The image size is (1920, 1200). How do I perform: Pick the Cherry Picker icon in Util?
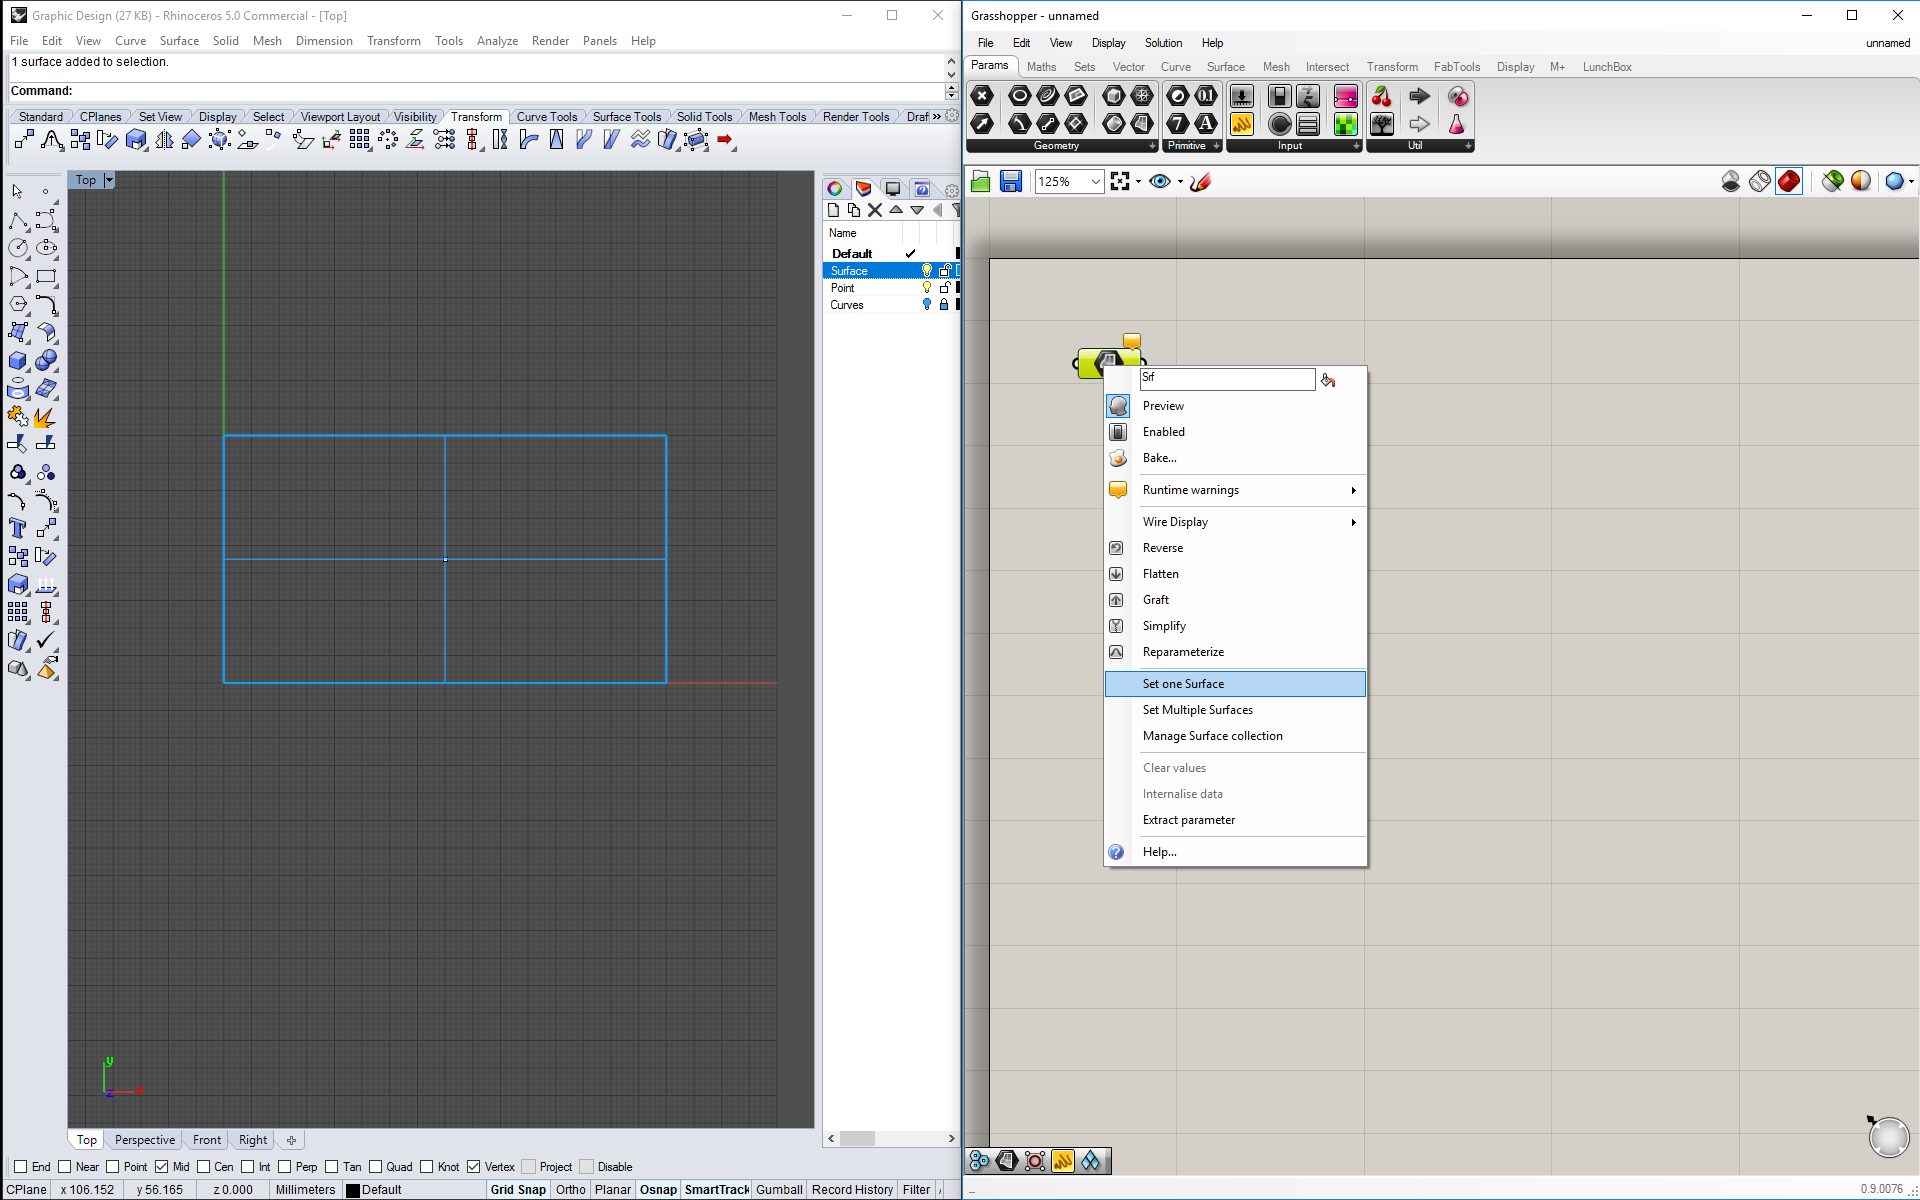pos(1382,96)
